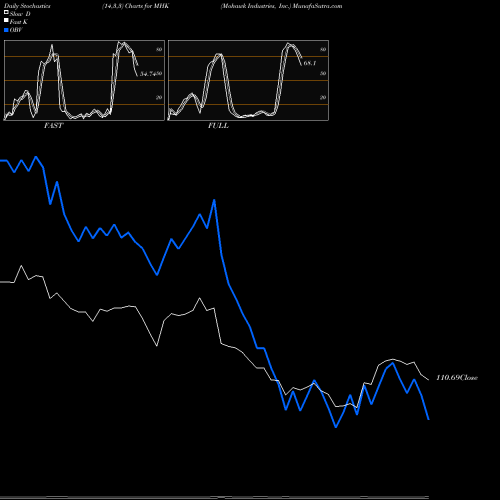
Task: Click the 54.74 value in FAST chart
Action: coord(148,74)
